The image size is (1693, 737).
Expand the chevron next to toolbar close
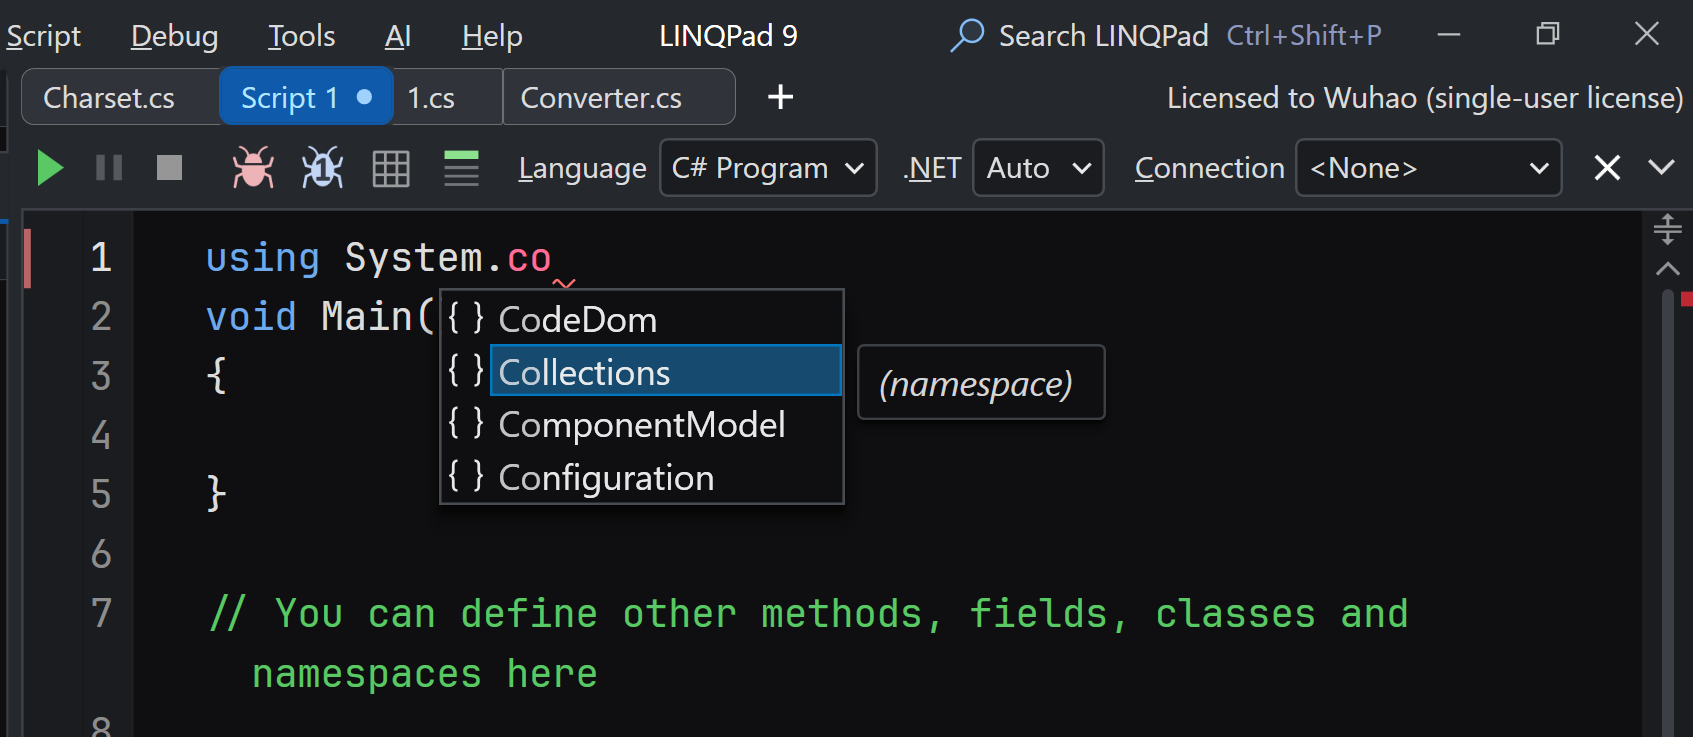click(1661, 167)
